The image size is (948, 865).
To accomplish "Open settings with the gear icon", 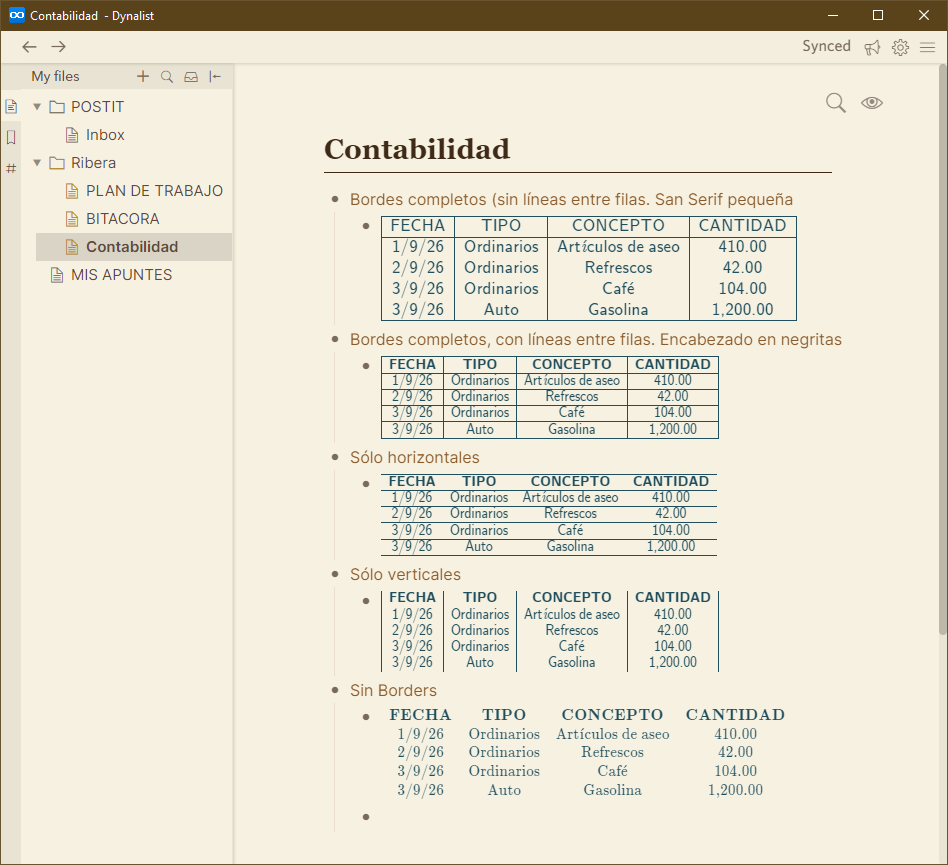I will pos(900,47).
